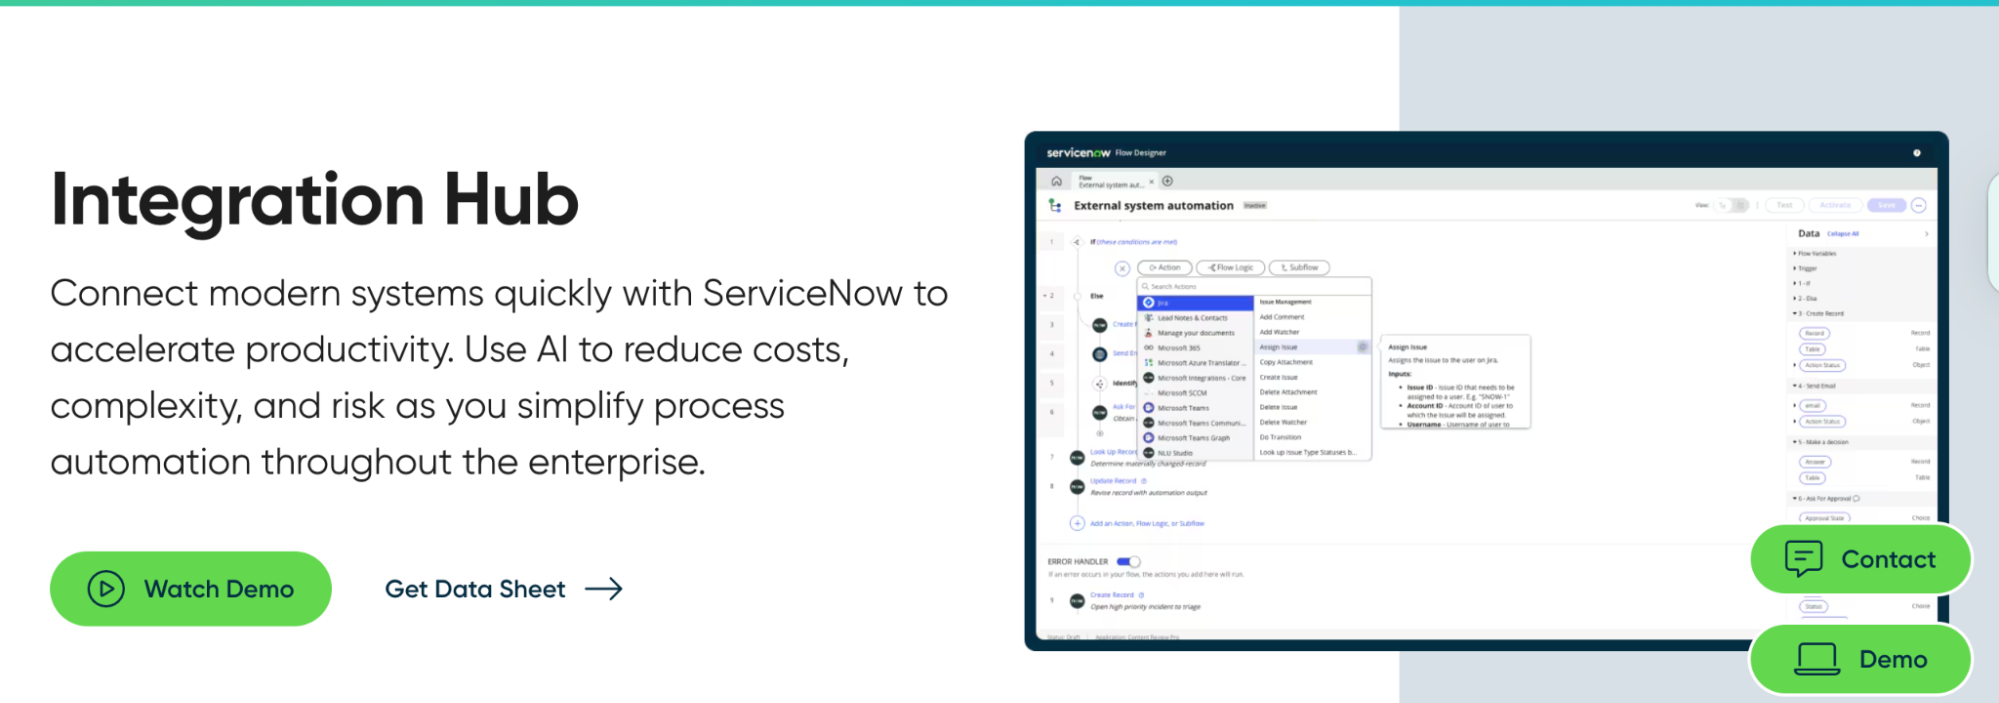This screenshot has height=703, width=1999.
Task: Toggle the View switch in the toolbar
Action: coord(1732,205)
